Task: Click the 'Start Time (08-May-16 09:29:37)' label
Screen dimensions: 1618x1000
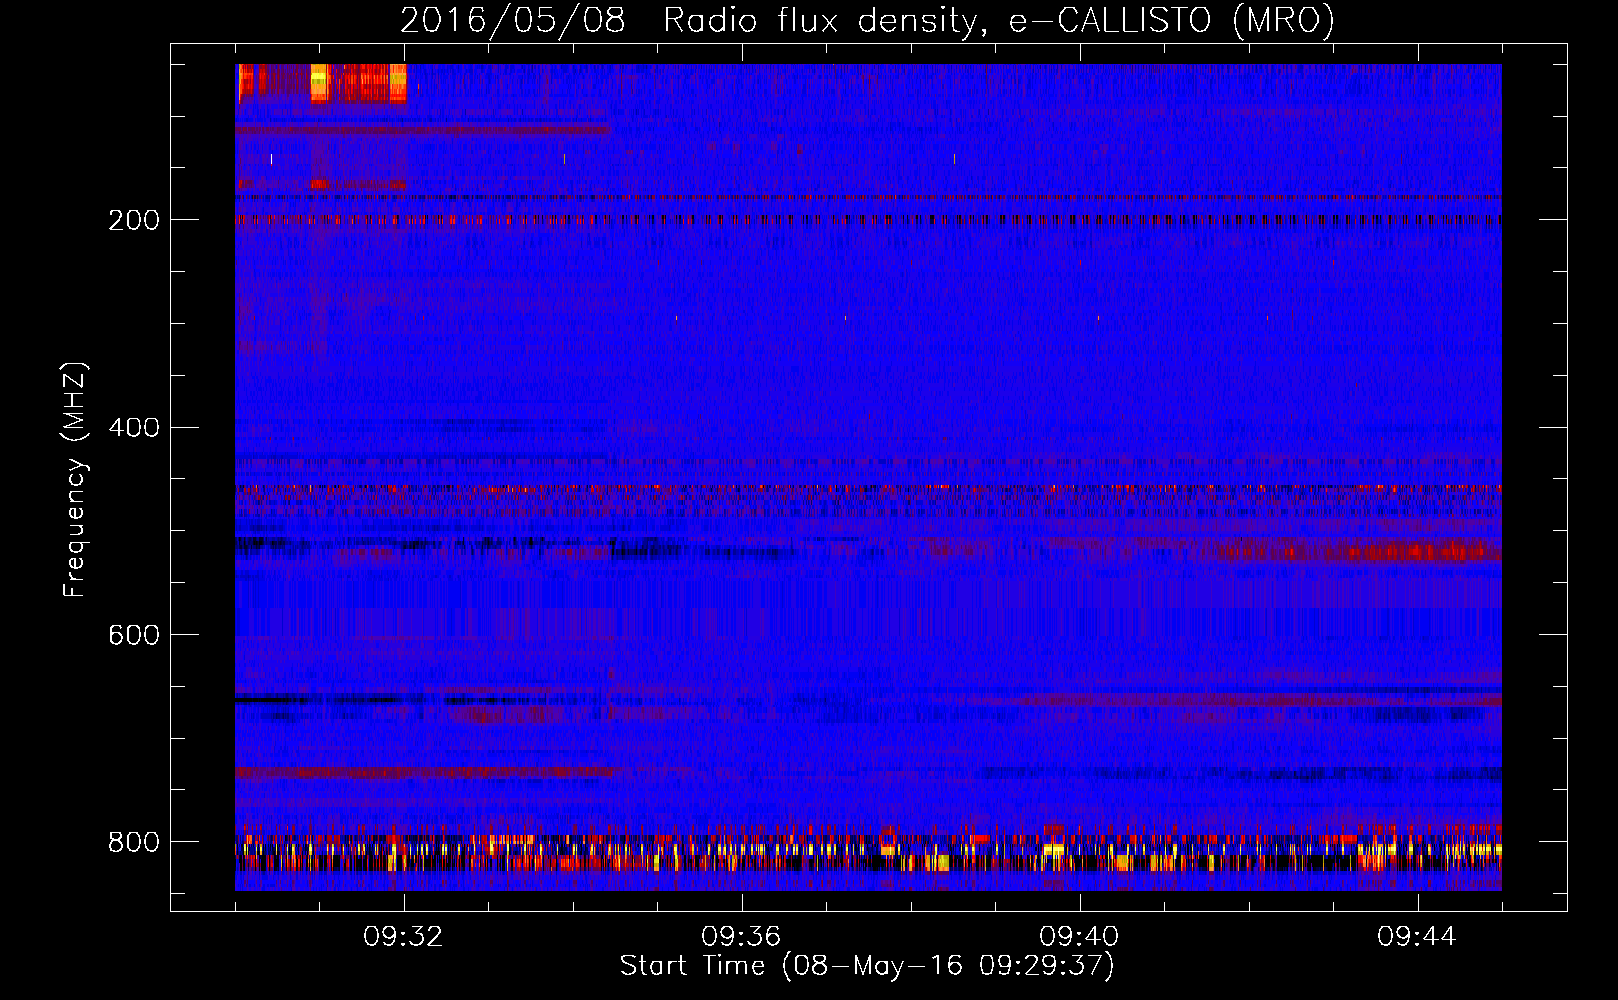Action: [x=867, y=966]
